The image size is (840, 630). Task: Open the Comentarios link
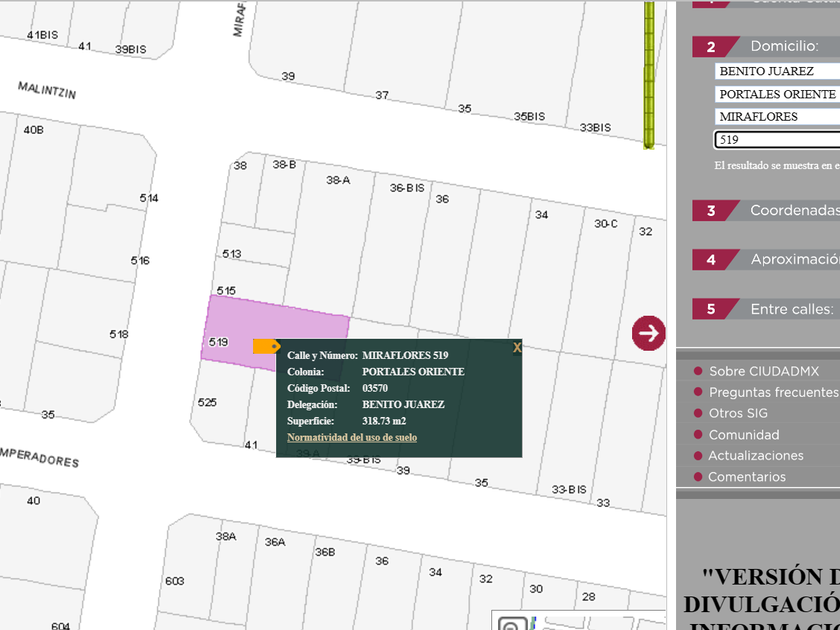click(x=747, y=477)
